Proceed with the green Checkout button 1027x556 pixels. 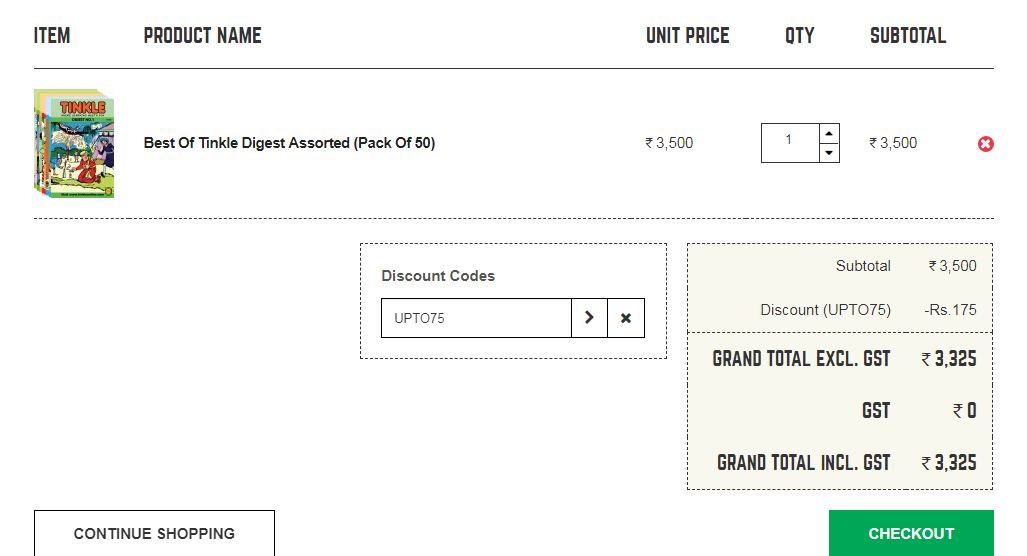[x=911, y=533]
